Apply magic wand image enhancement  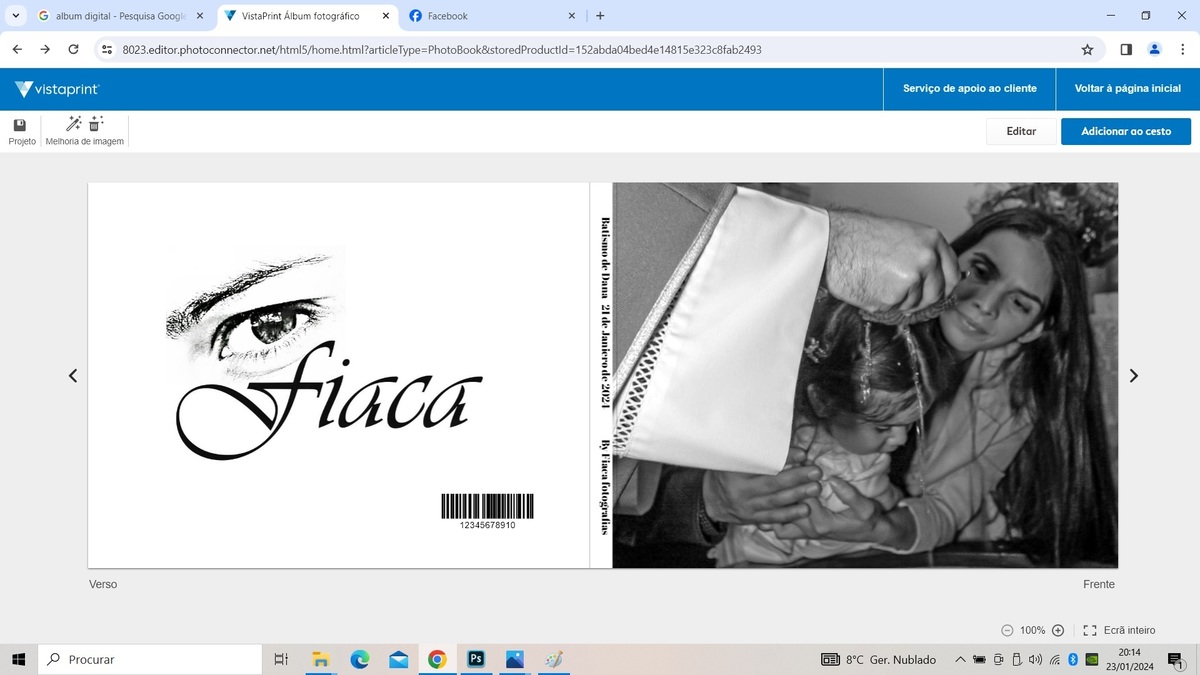(x=73, y=124)
